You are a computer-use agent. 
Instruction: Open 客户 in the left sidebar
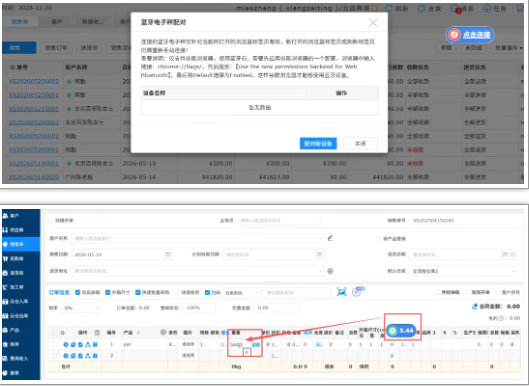coord(20,215)
